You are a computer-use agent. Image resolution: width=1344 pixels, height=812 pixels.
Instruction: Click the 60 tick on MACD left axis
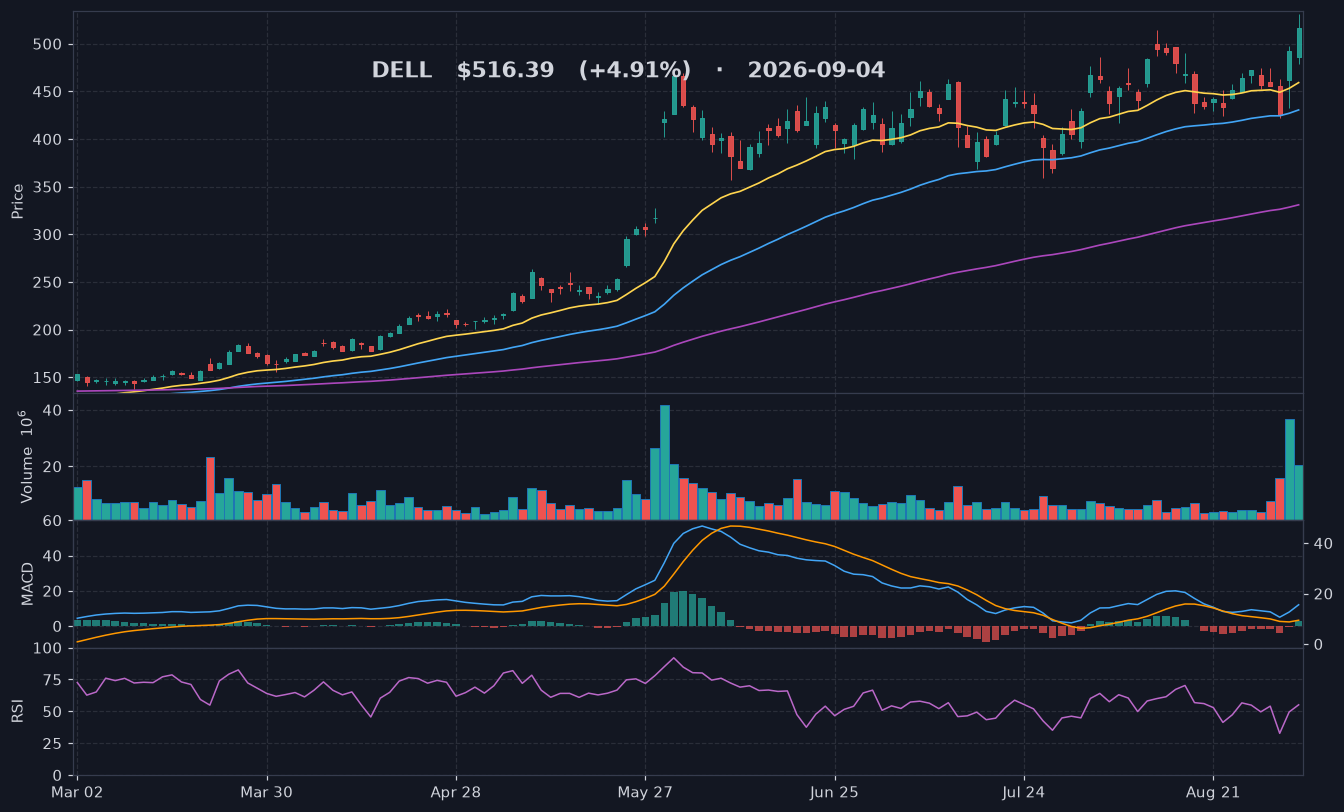(54, 521)
